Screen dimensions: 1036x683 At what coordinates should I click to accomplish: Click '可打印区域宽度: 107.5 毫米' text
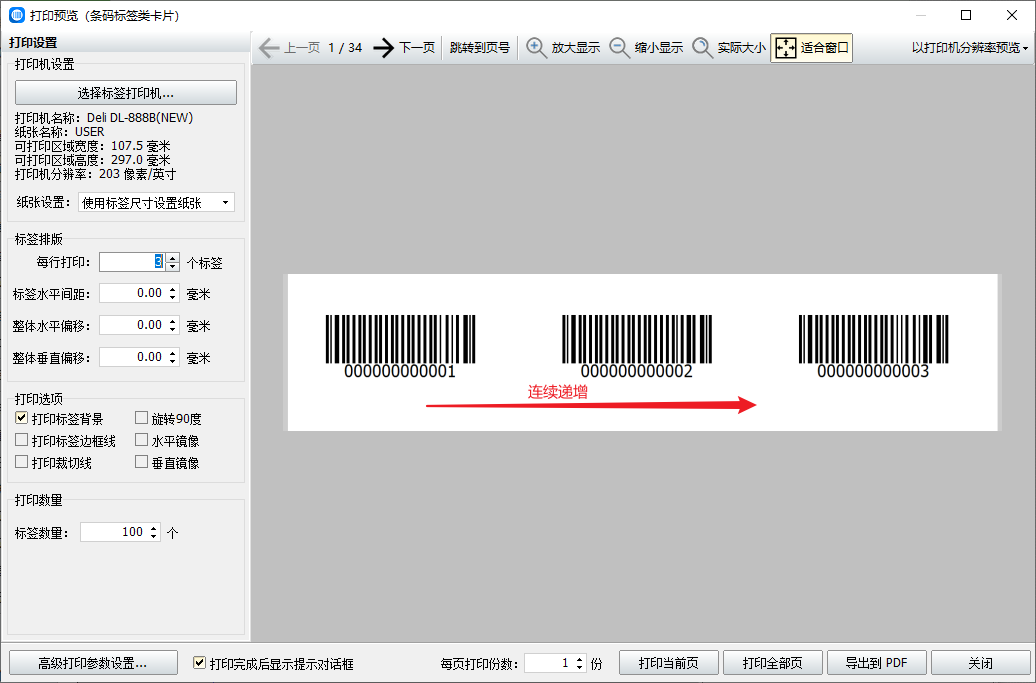click(x=92, y=146)
